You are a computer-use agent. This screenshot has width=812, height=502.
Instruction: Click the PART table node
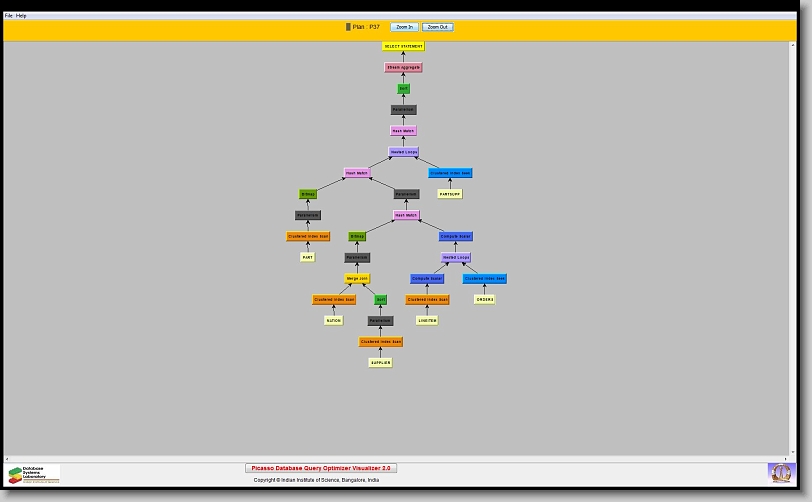(x=308, y=257)
